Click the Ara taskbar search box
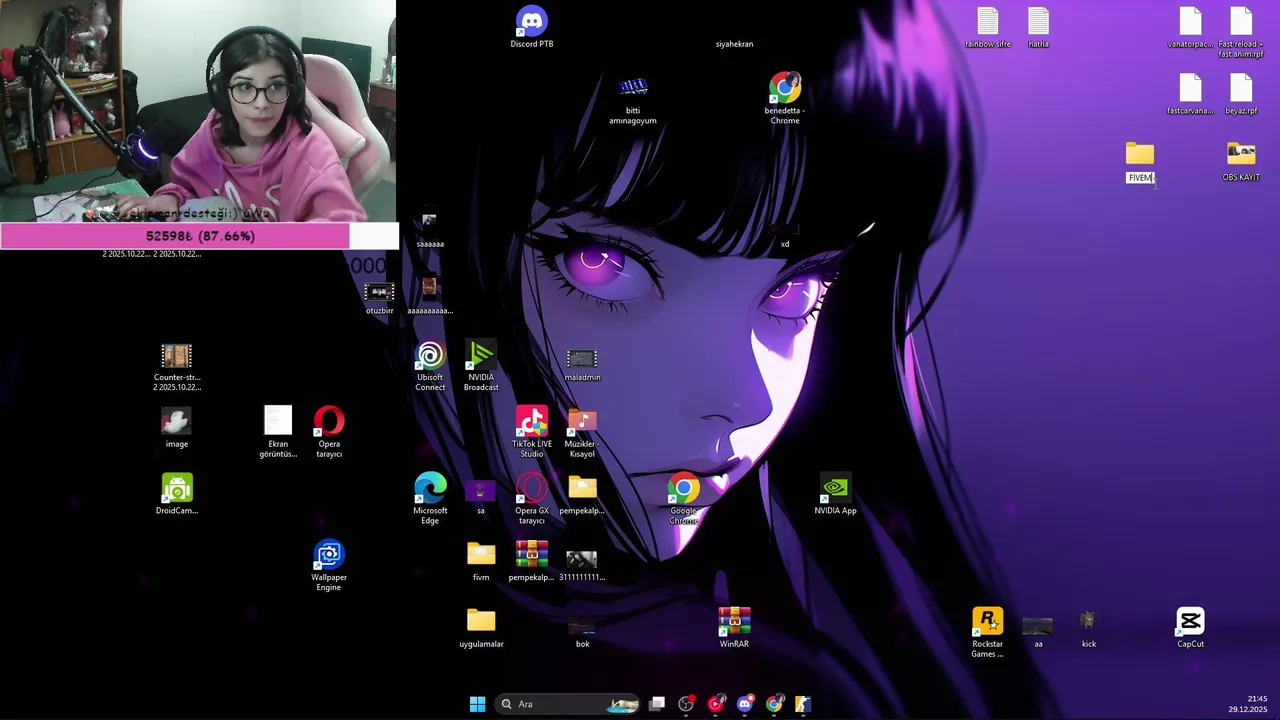The width and height of the screenshot is (1280, 720). click(x=569, y=704)
